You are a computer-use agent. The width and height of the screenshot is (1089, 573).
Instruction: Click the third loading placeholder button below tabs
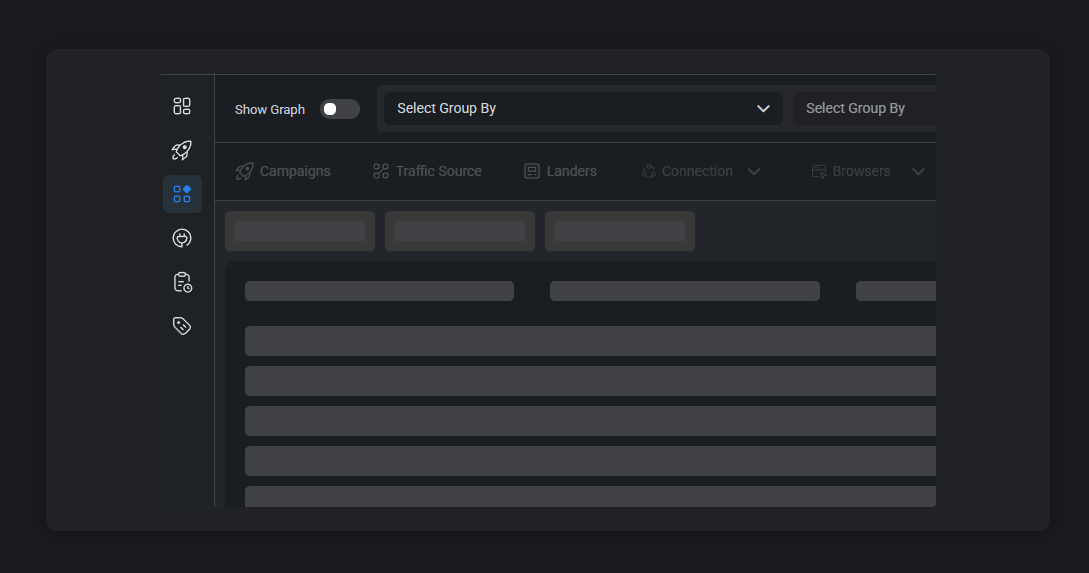click(620, 231)
